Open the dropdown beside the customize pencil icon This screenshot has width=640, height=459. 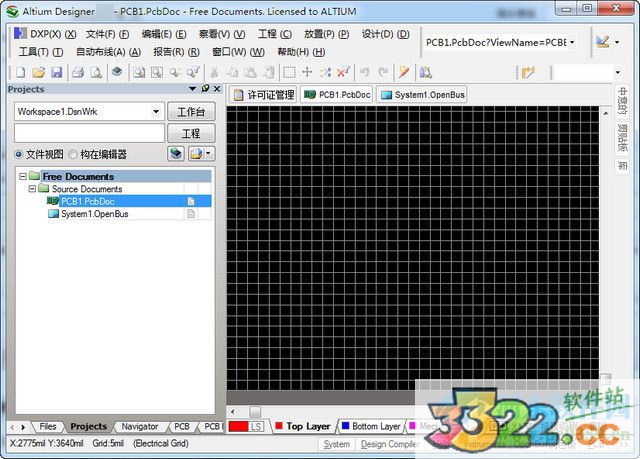(x=617, y=42)
